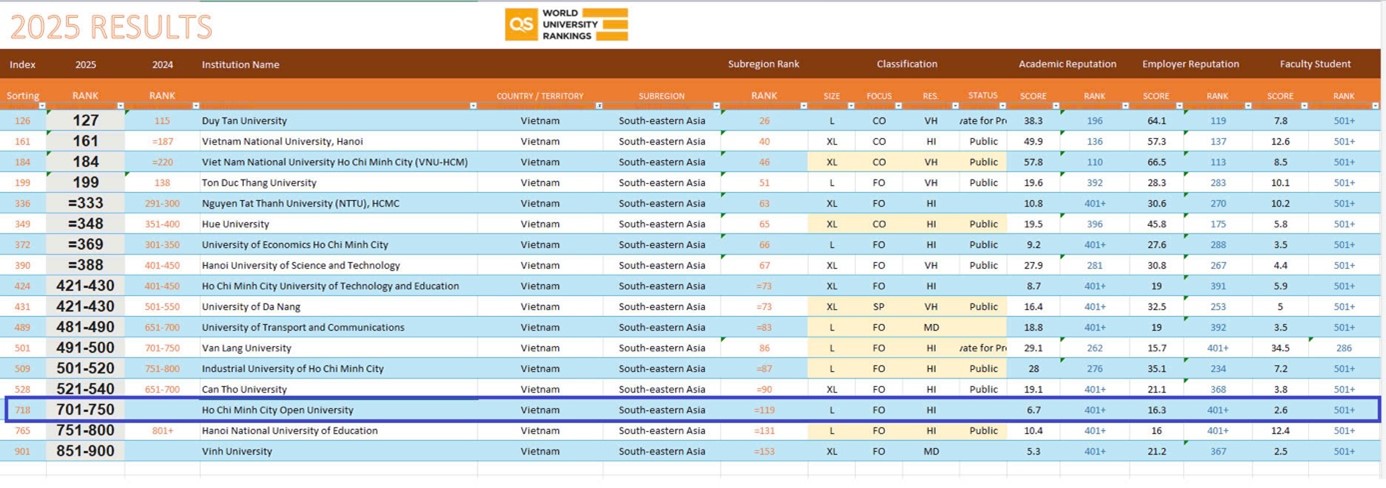Open the COUNTRY / TERRITORY filter dropdown
The image size is (1386, 488).
click(x=597, y=105)
